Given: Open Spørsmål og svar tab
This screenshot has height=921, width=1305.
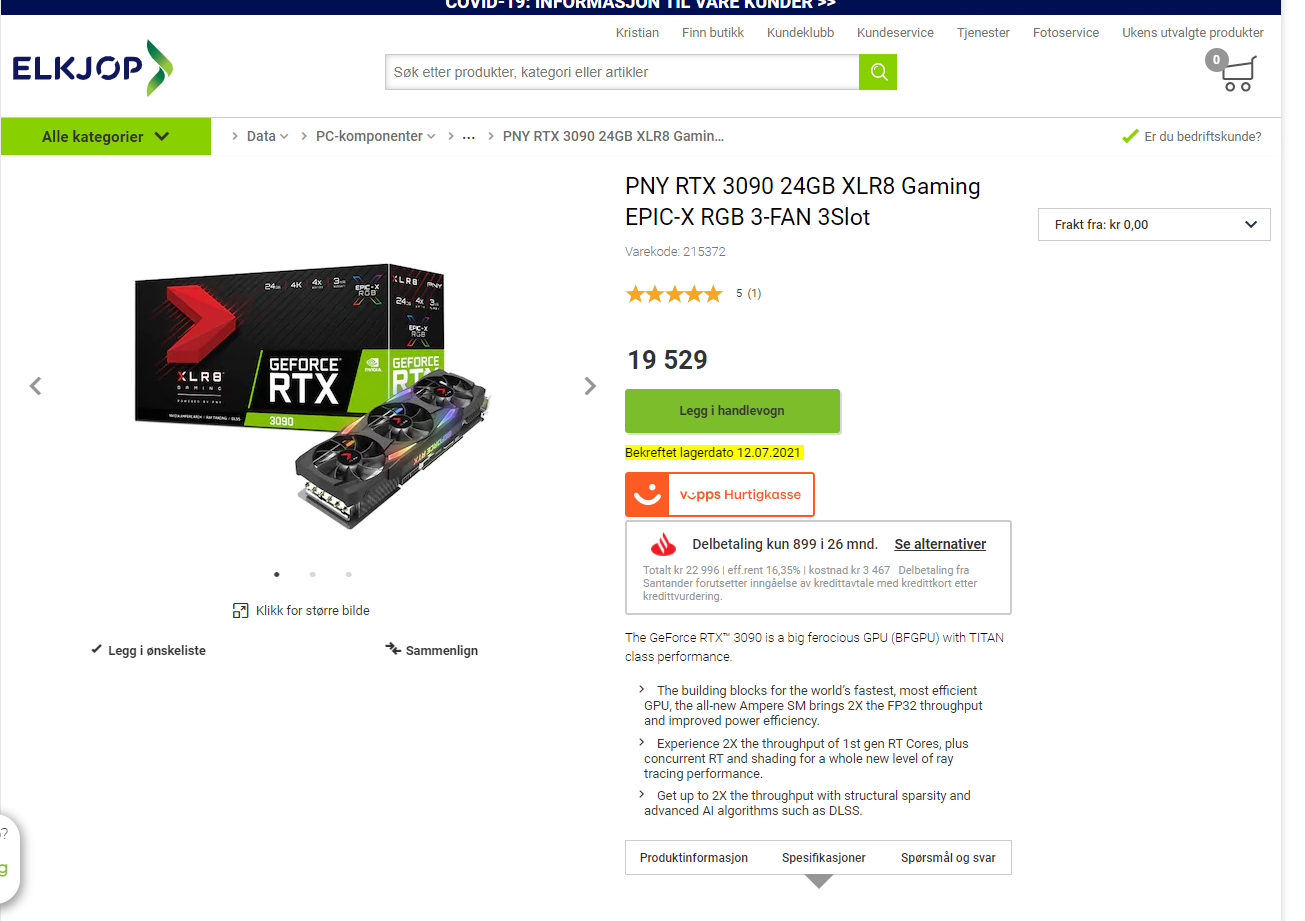Looking at the screenshot, I should [x=948, y=858].
